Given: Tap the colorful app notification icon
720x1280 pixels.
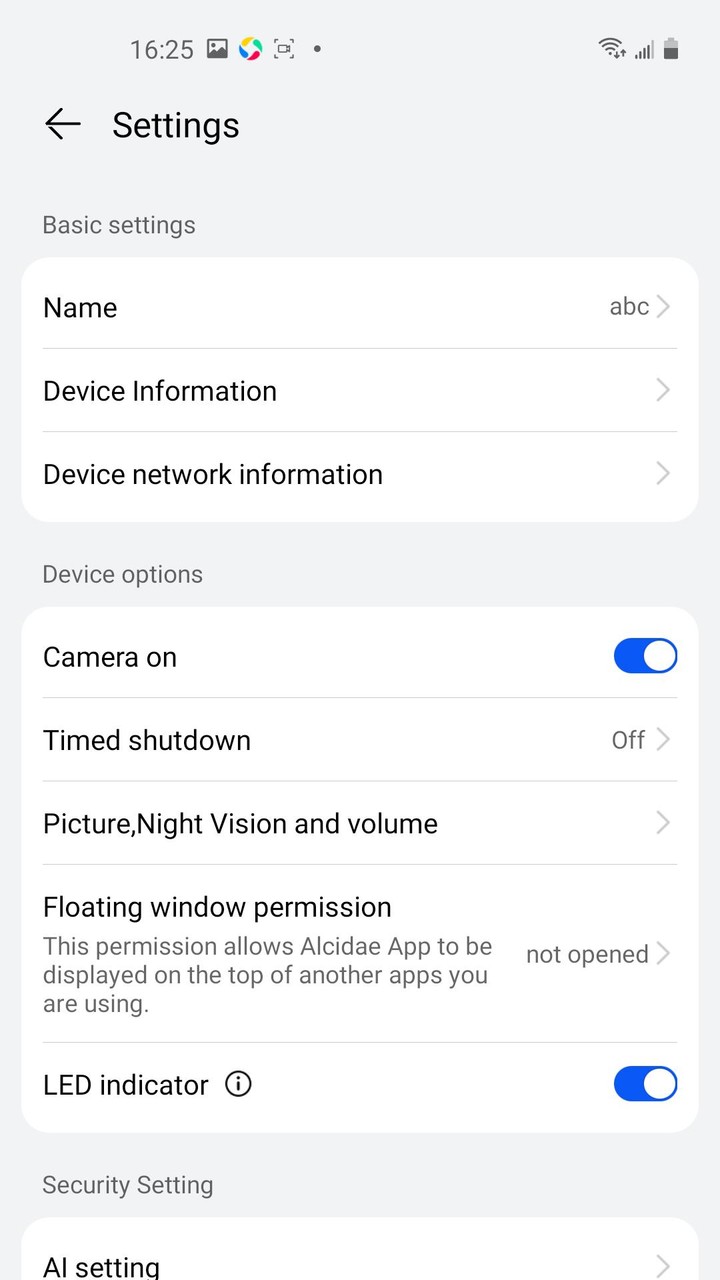Looking at the screenshot, I should (x=250, y=48).
